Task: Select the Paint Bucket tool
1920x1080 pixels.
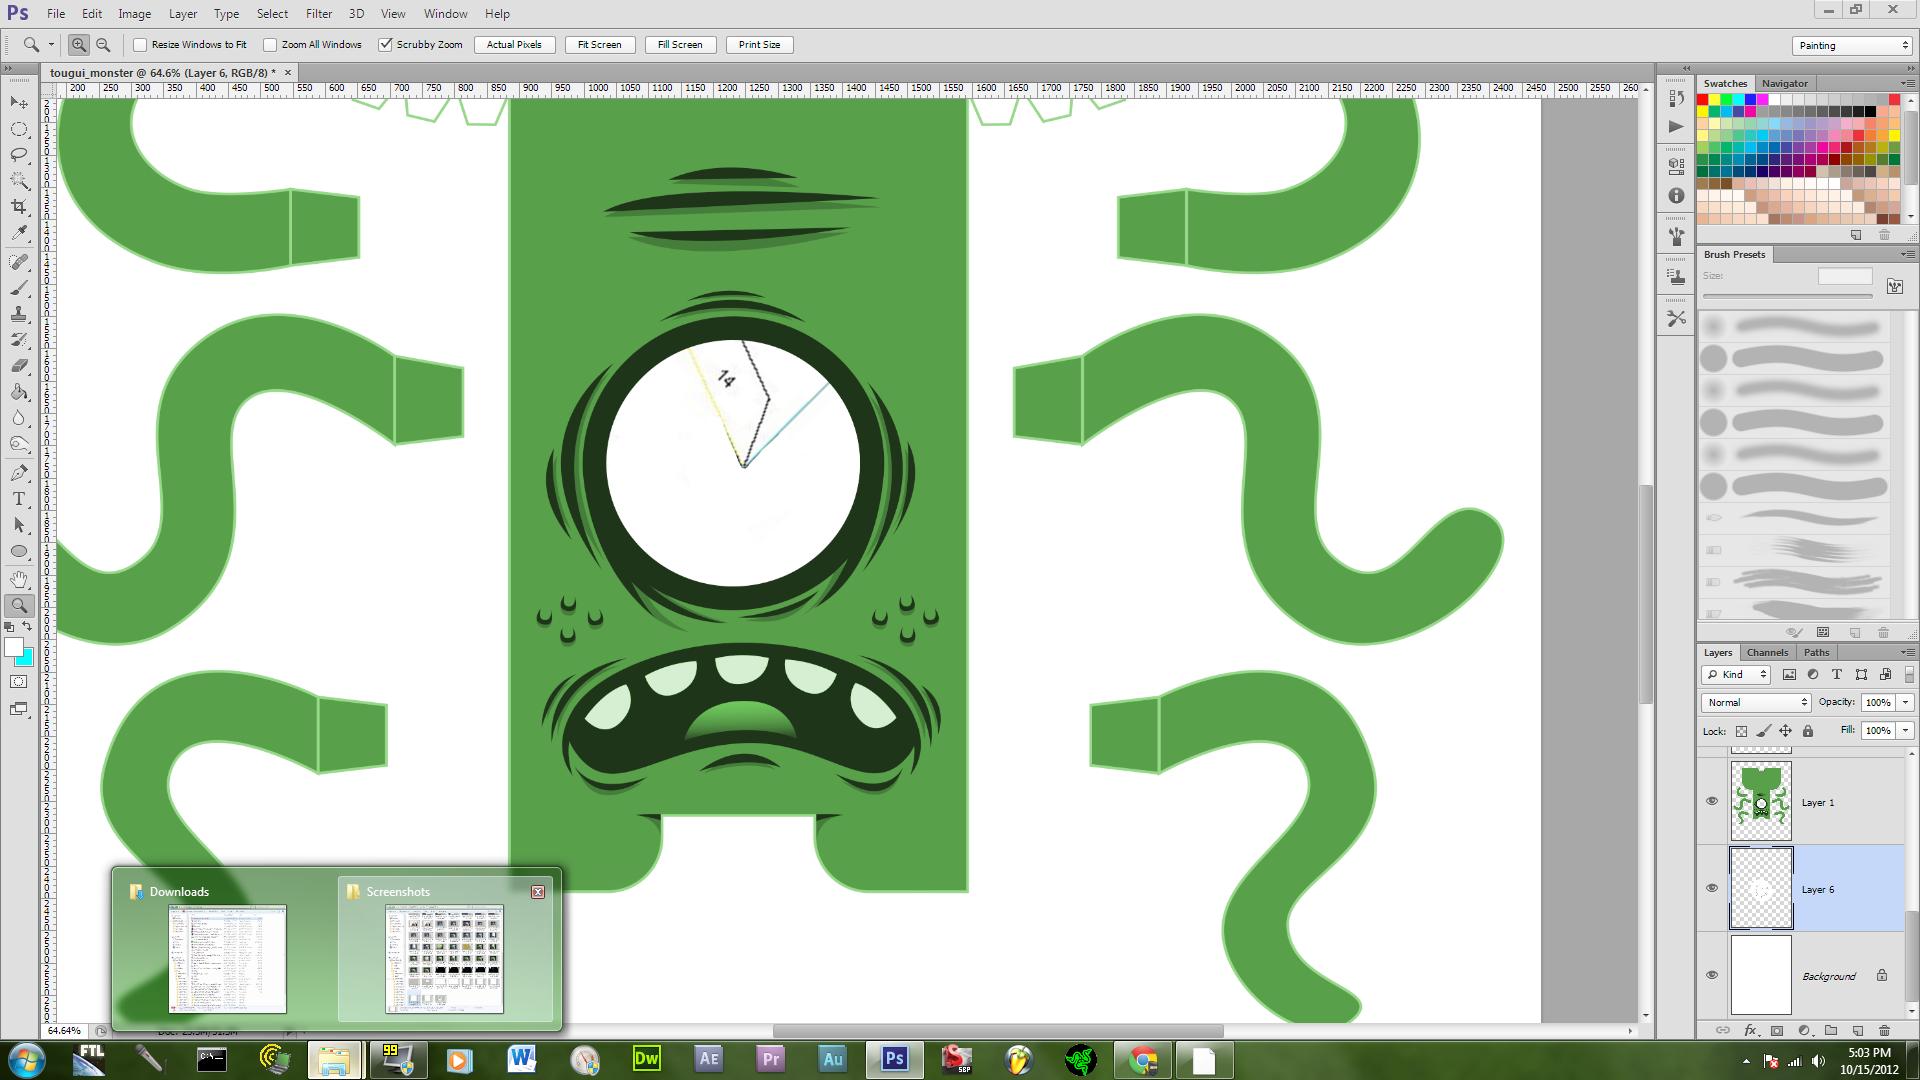Action: [x=19, y=392]
